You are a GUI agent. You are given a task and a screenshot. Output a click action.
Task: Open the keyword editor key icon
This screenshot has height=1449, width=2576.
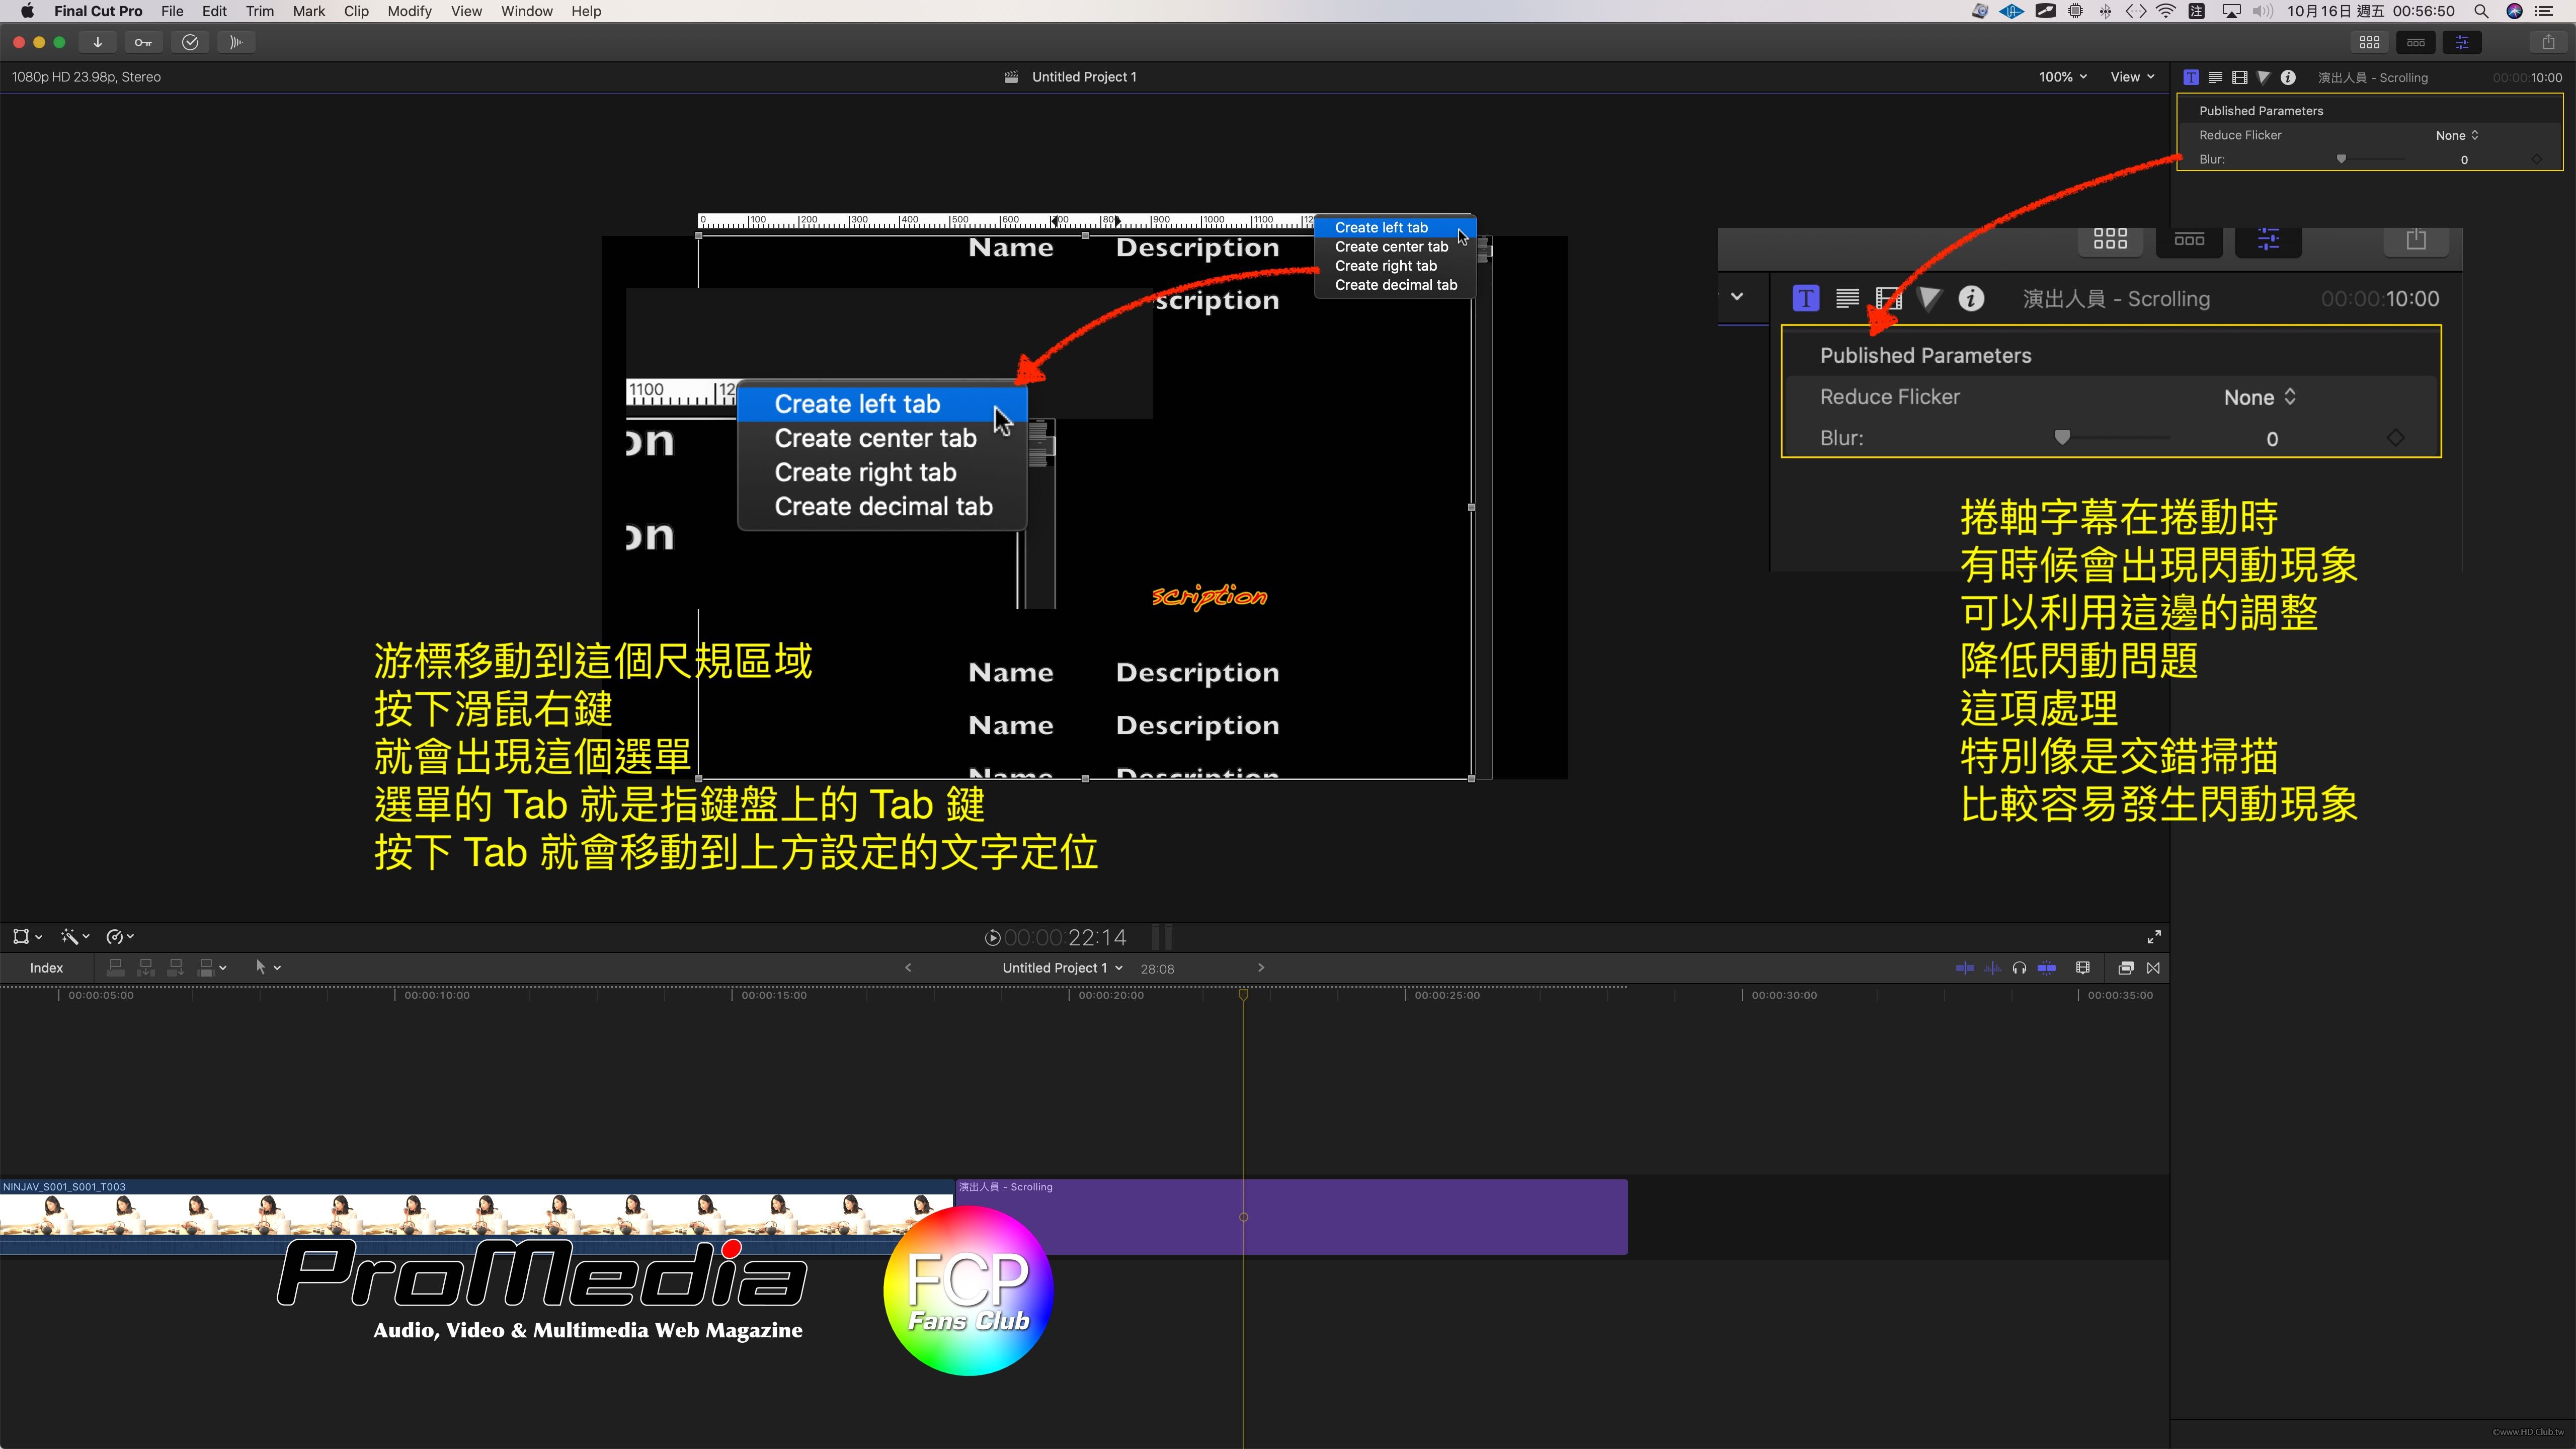tap(144, 42)
